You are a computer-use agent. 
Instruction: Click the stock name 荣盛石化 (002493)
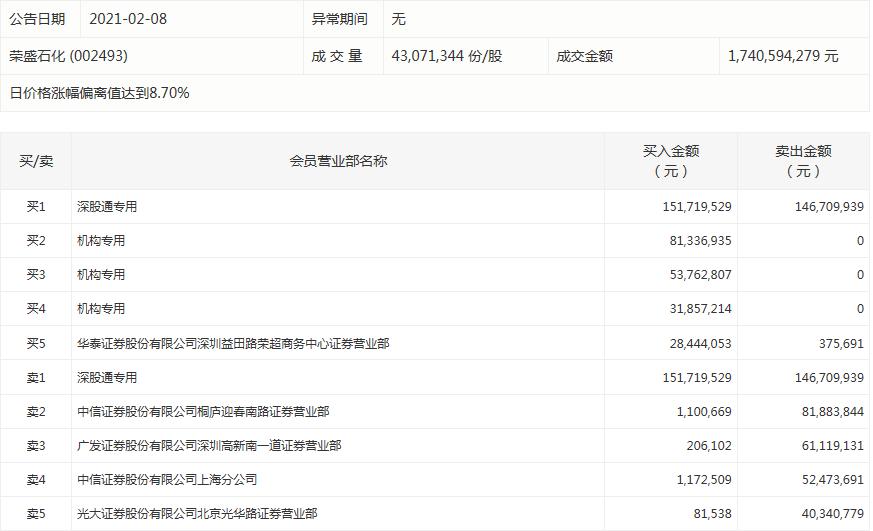69,56
